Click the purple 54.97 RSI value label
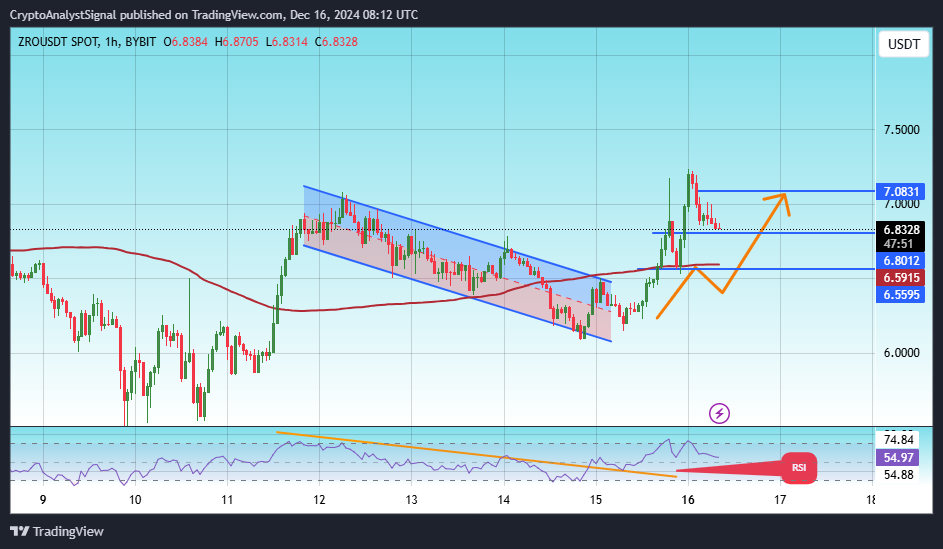The height and width of the screenshot is (549, 943). click(x=898, y=458)
